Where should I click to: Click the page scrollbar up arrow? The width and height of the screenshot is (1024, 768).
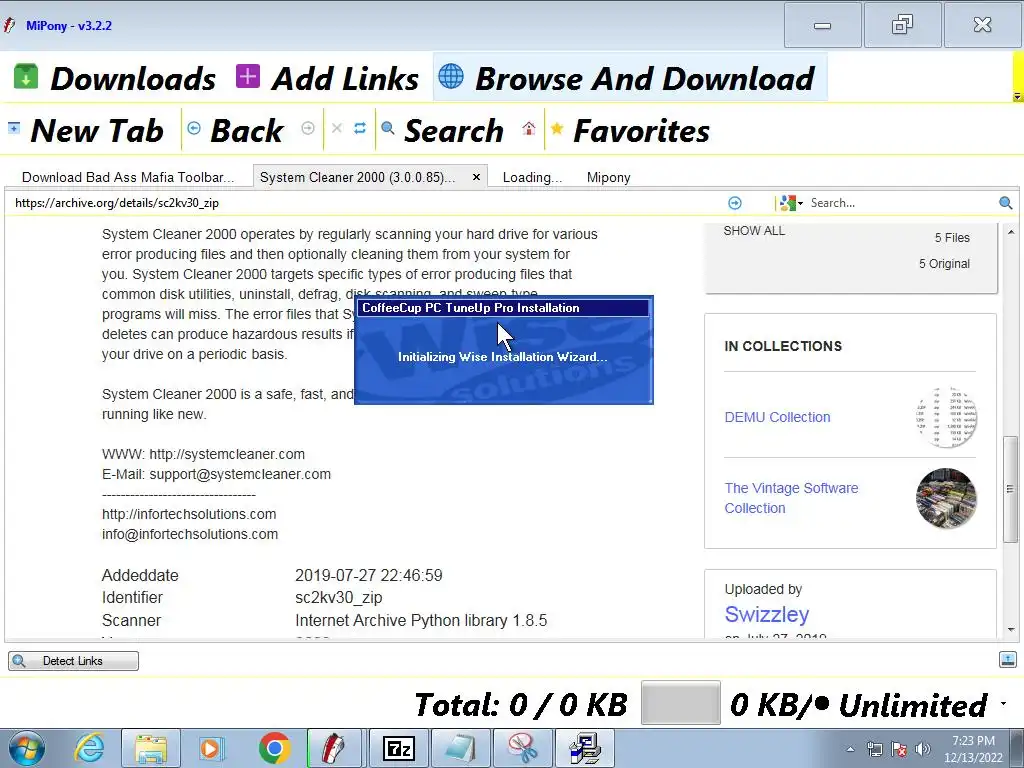coord(1011,232)
